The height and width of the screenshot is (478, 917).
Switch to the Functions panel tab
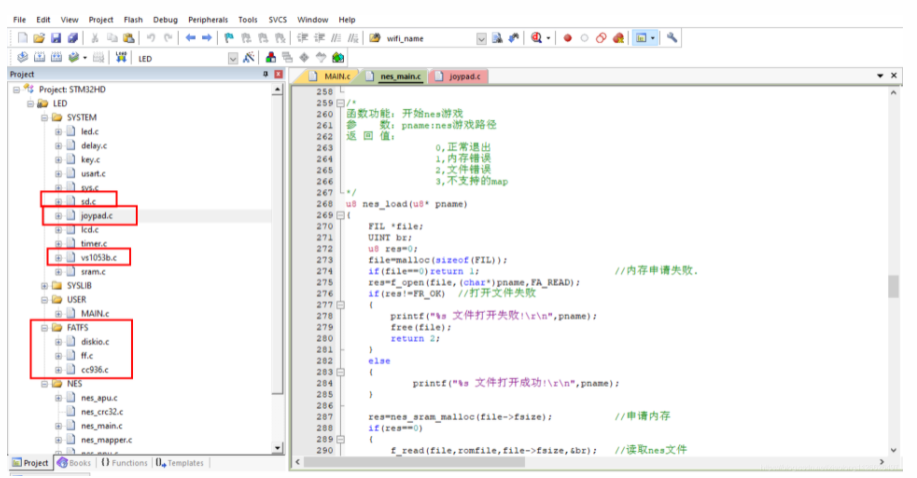(124, 463)
